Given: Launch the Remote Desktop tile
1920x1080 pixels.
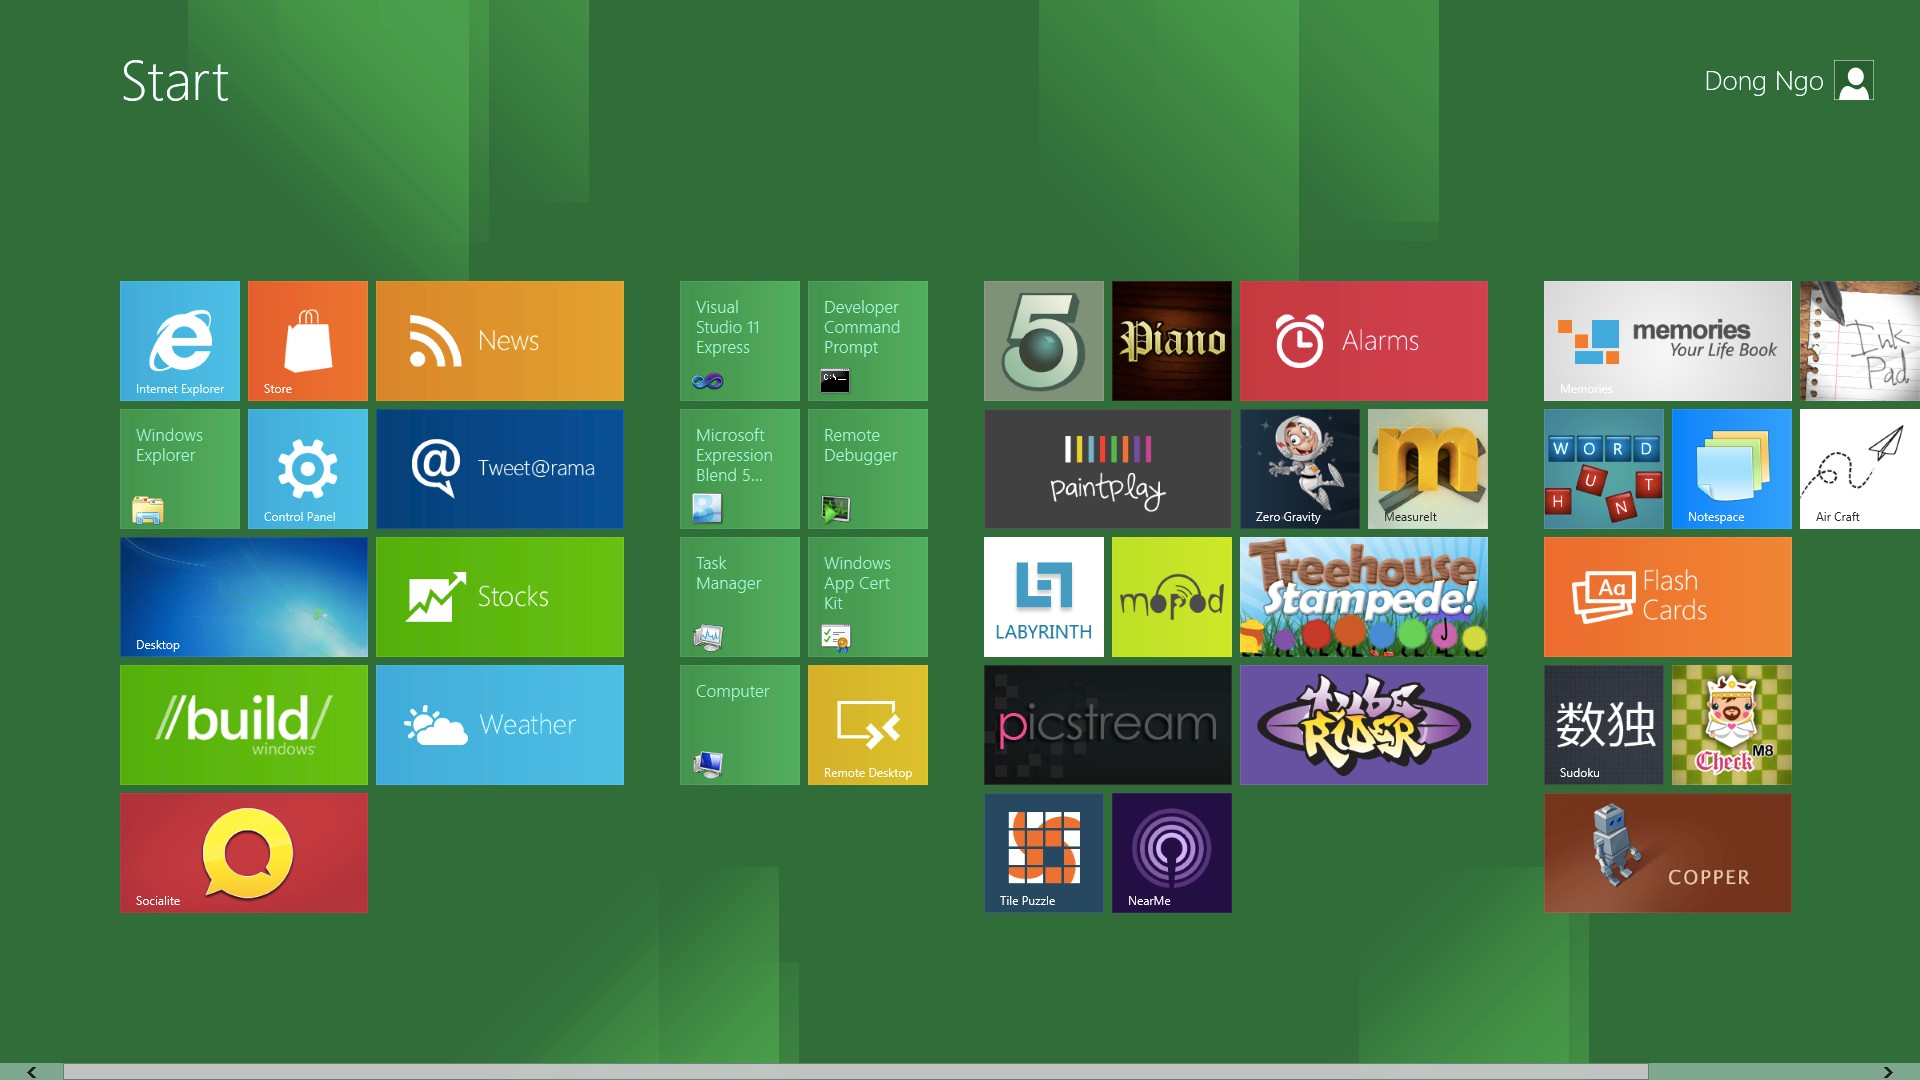Looking at the screenshot, I should click(868, 725).
